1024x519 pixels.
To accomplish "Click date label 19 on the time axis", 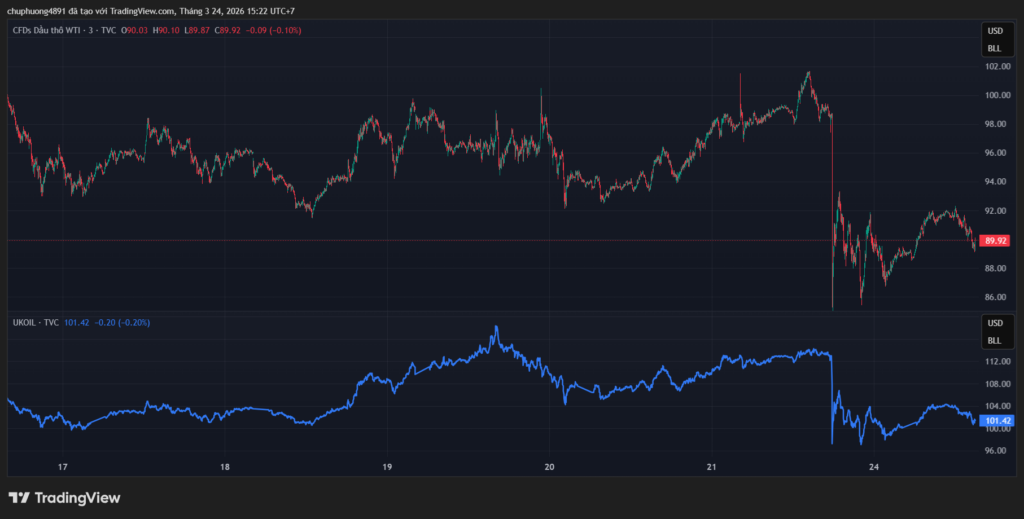I will click(387, 467).
